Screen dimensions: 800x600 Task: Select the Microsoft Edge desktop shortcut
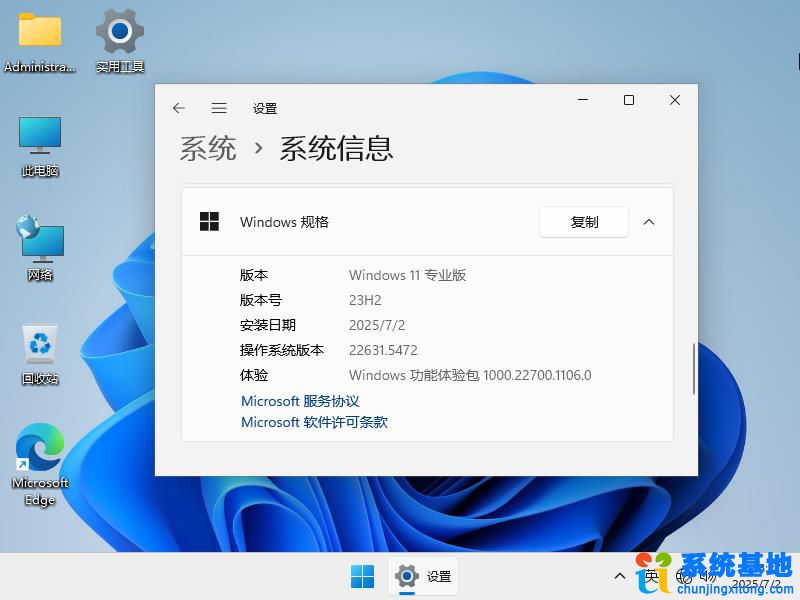[40, 465]
